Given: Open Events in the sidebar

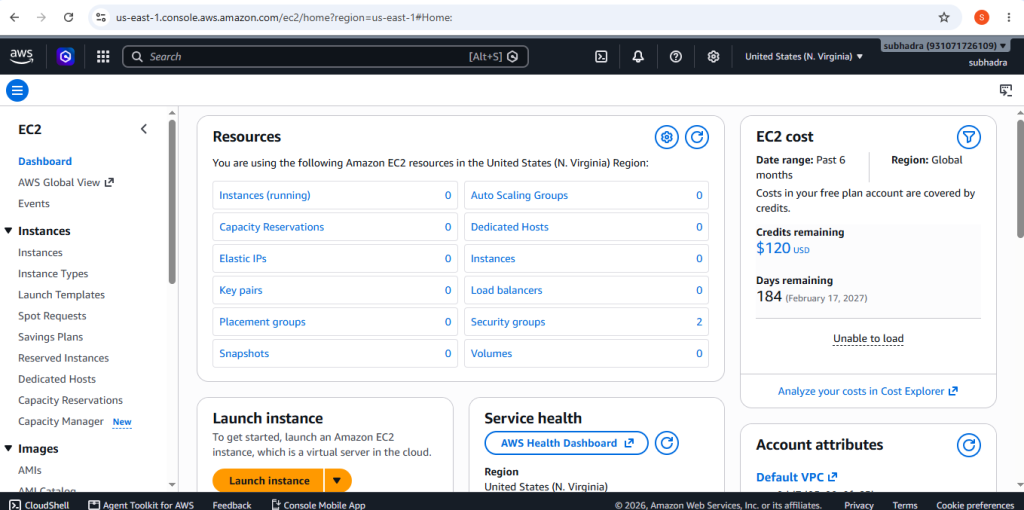Looking at the screenshot, I should click(34, 204).
